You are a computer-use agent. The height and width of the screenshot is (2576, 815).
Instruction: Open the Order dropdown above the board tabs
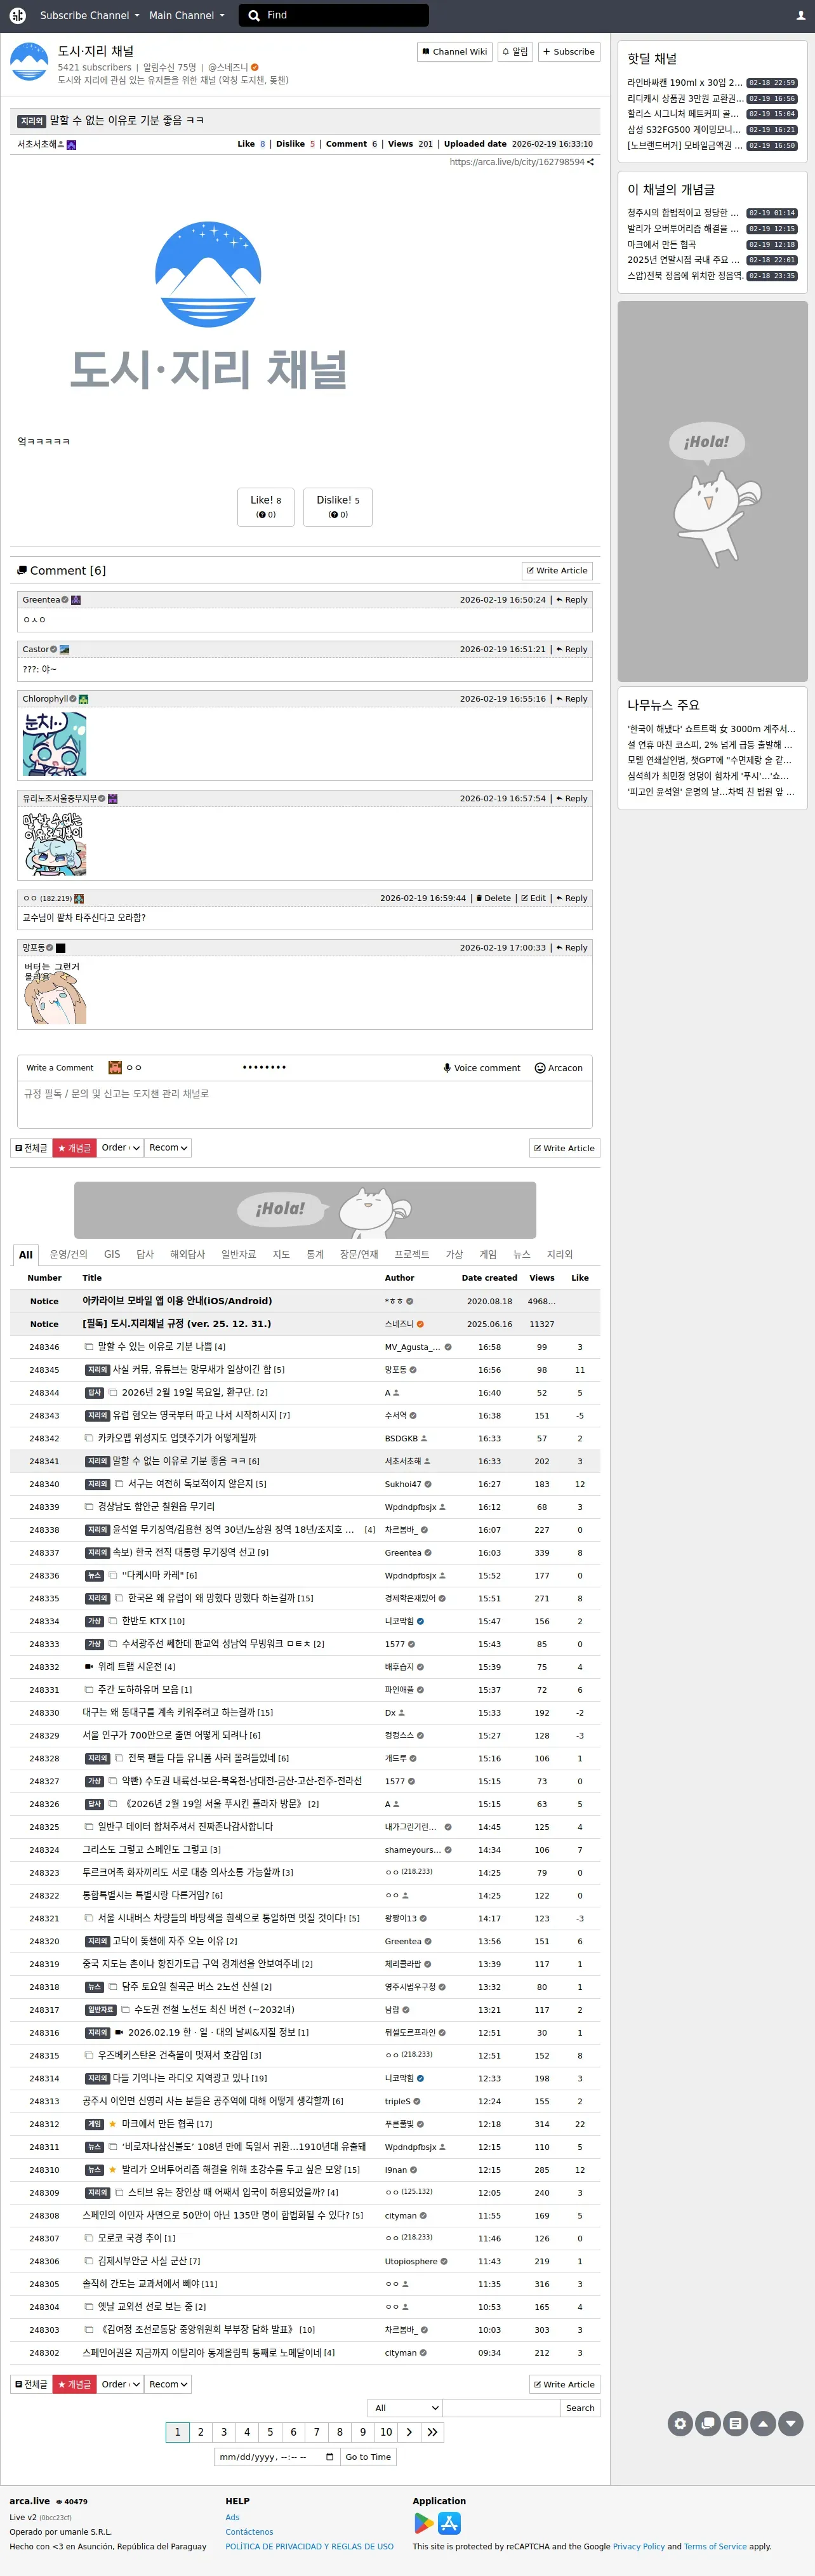pyautogui.click(x=121, y=1148)
